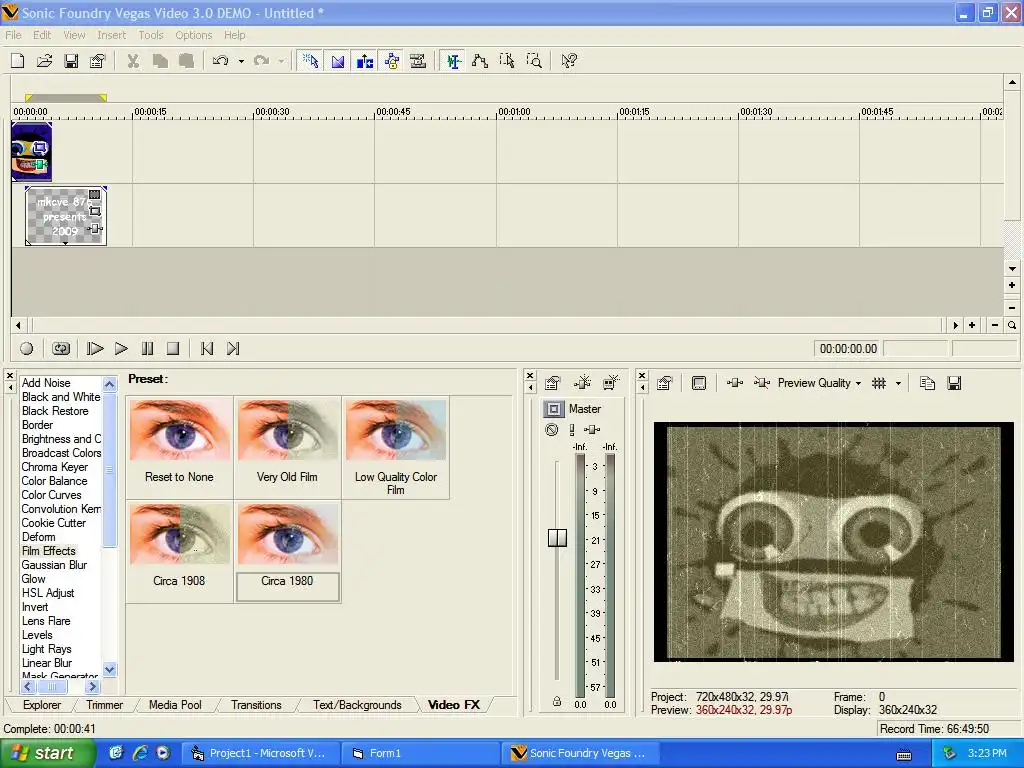Screen dimensions: 1024x768
Task: Switch to the Transitions tab
Action: [256, 705]
